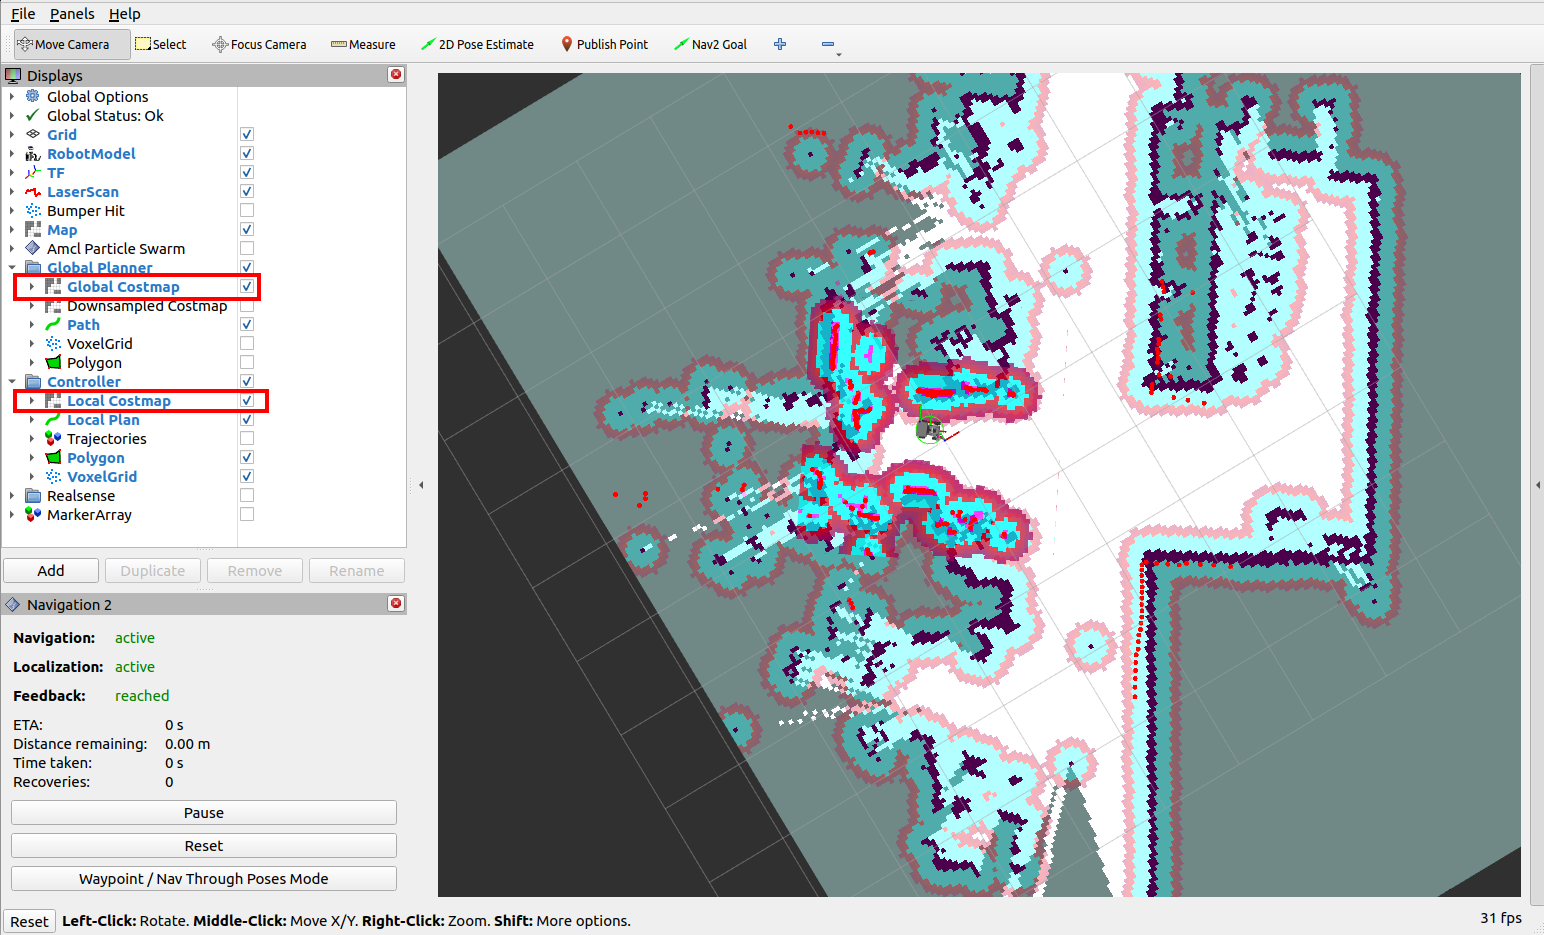This screenshot has width=1544, height=935.
Task: Open the Panels menu
Action: (72, 14)
